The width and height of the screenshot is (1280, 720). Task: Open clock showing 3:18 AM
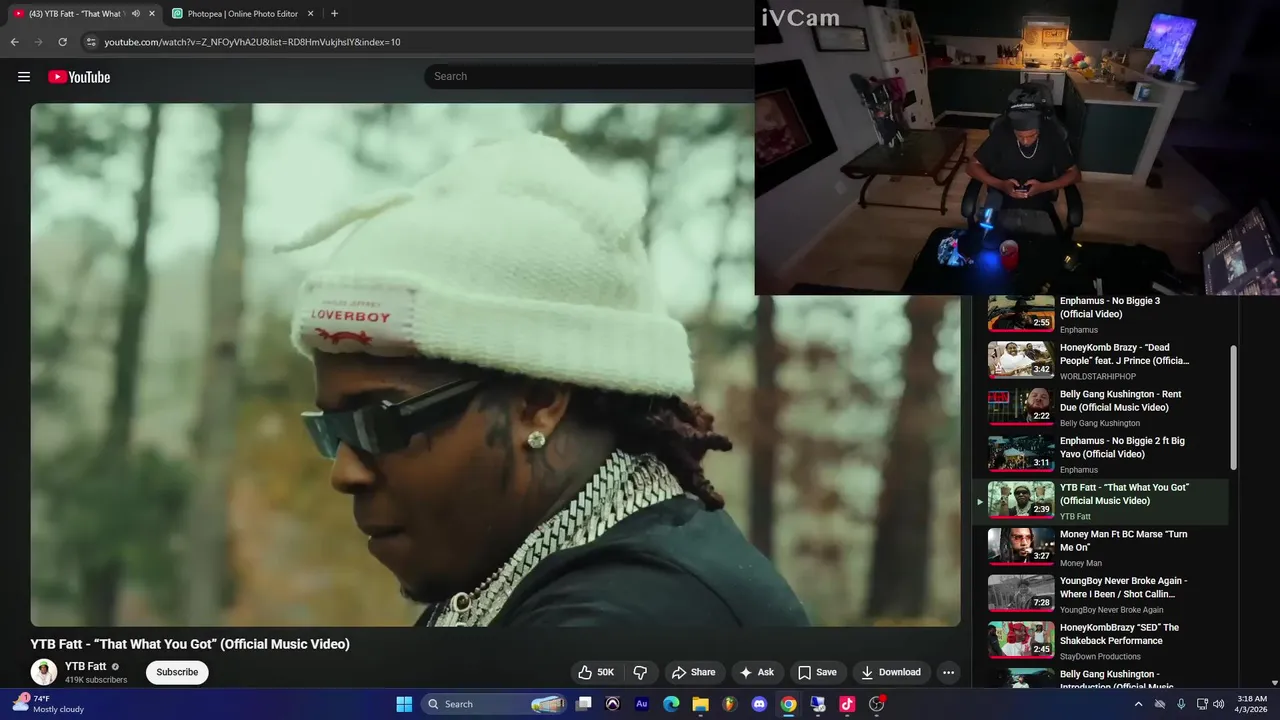(1252, 704)
